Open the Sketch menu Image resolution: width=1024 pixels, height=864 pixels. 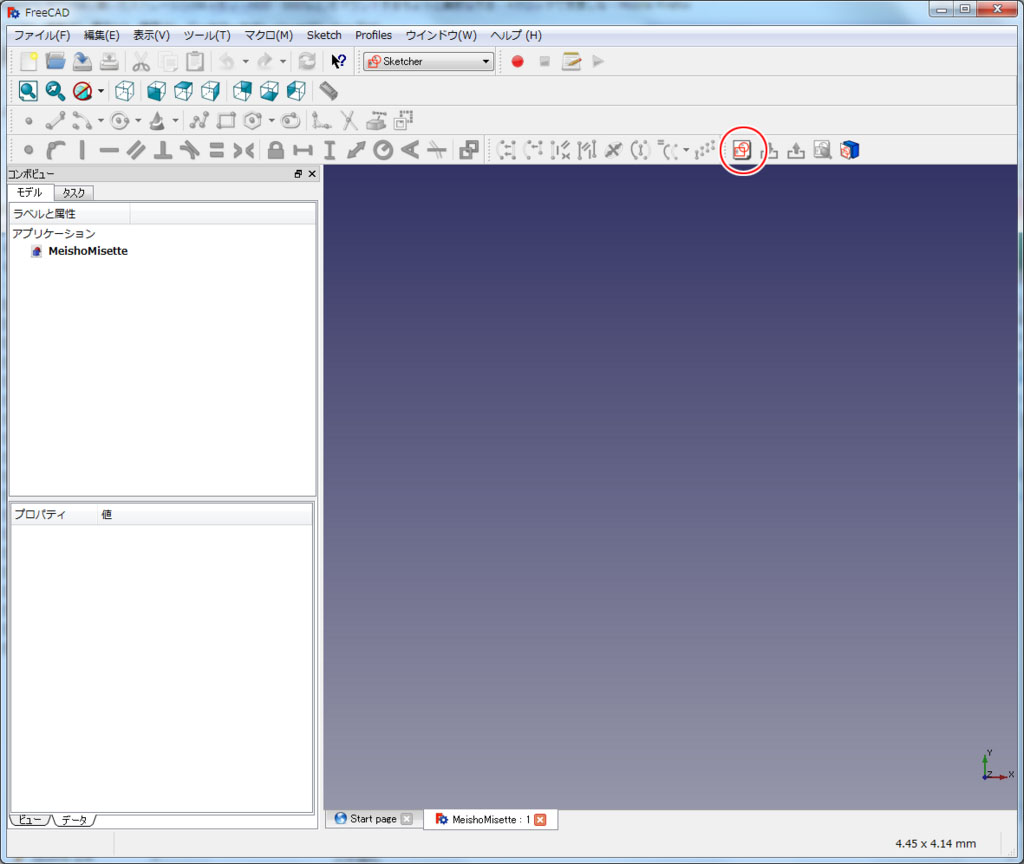324,35
